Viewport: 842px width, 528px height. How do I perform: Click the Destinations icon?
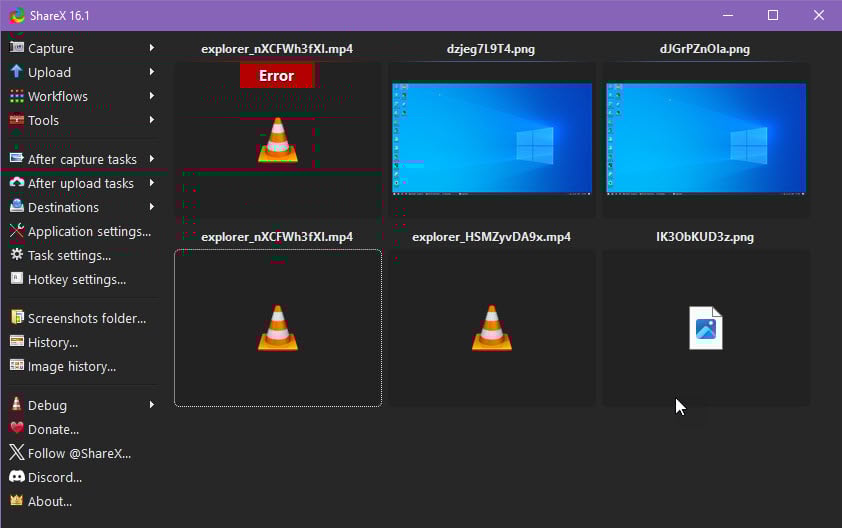[17, 206]
